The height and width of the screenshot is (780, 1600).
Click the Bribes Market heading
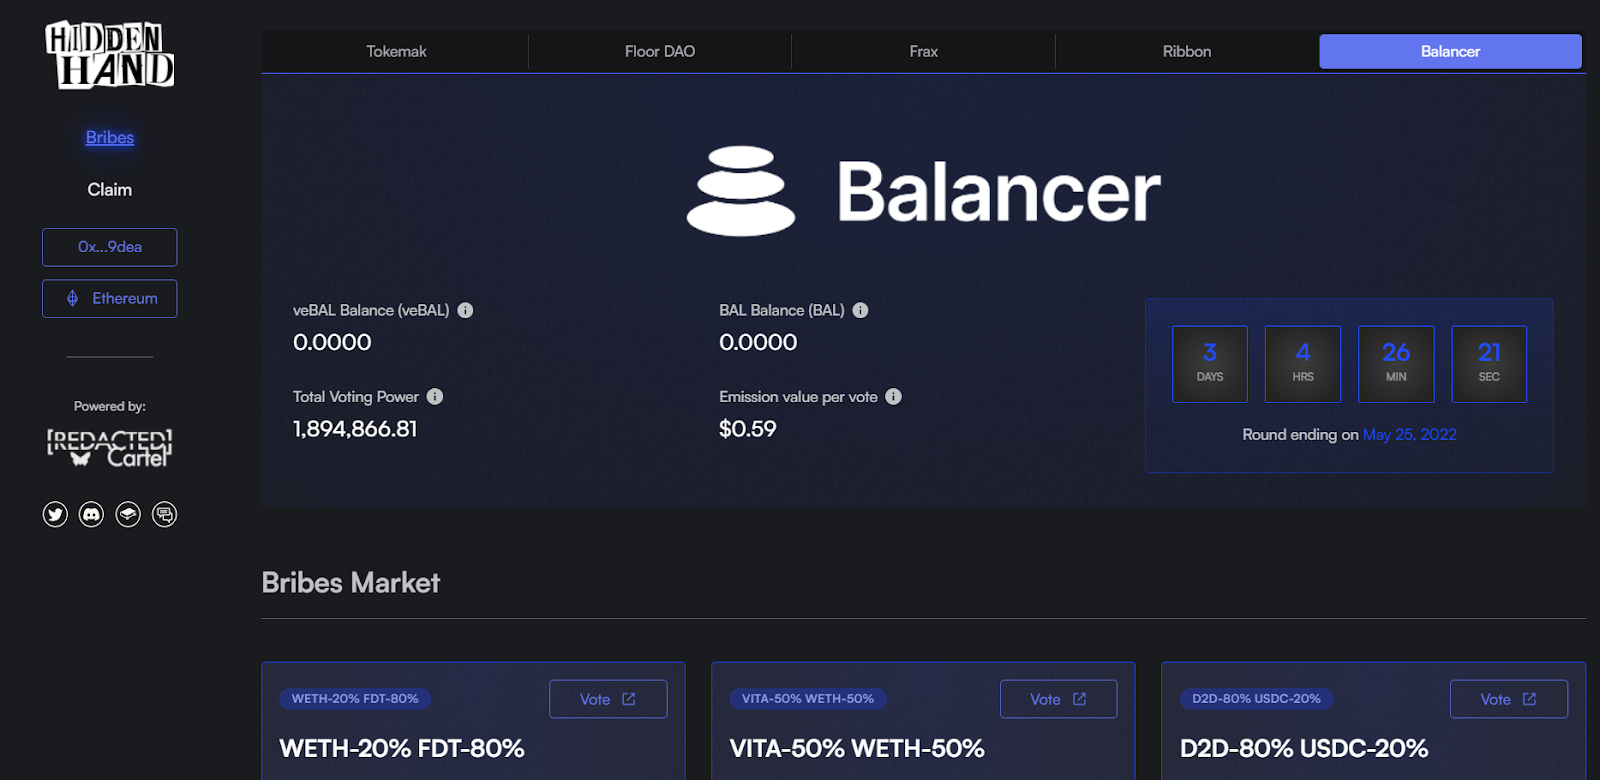point(350,583)
